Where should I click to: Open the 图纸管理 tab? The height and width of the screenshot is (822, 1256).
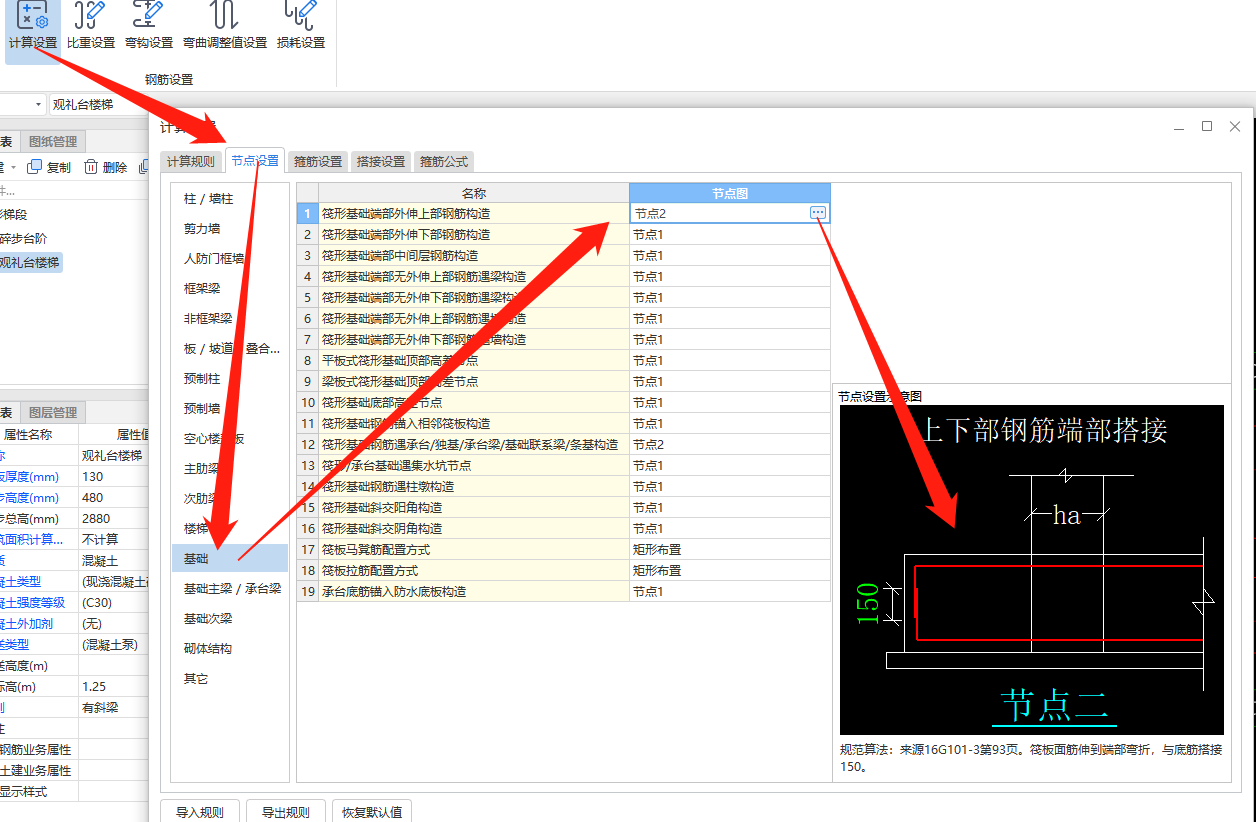[53, 142]
